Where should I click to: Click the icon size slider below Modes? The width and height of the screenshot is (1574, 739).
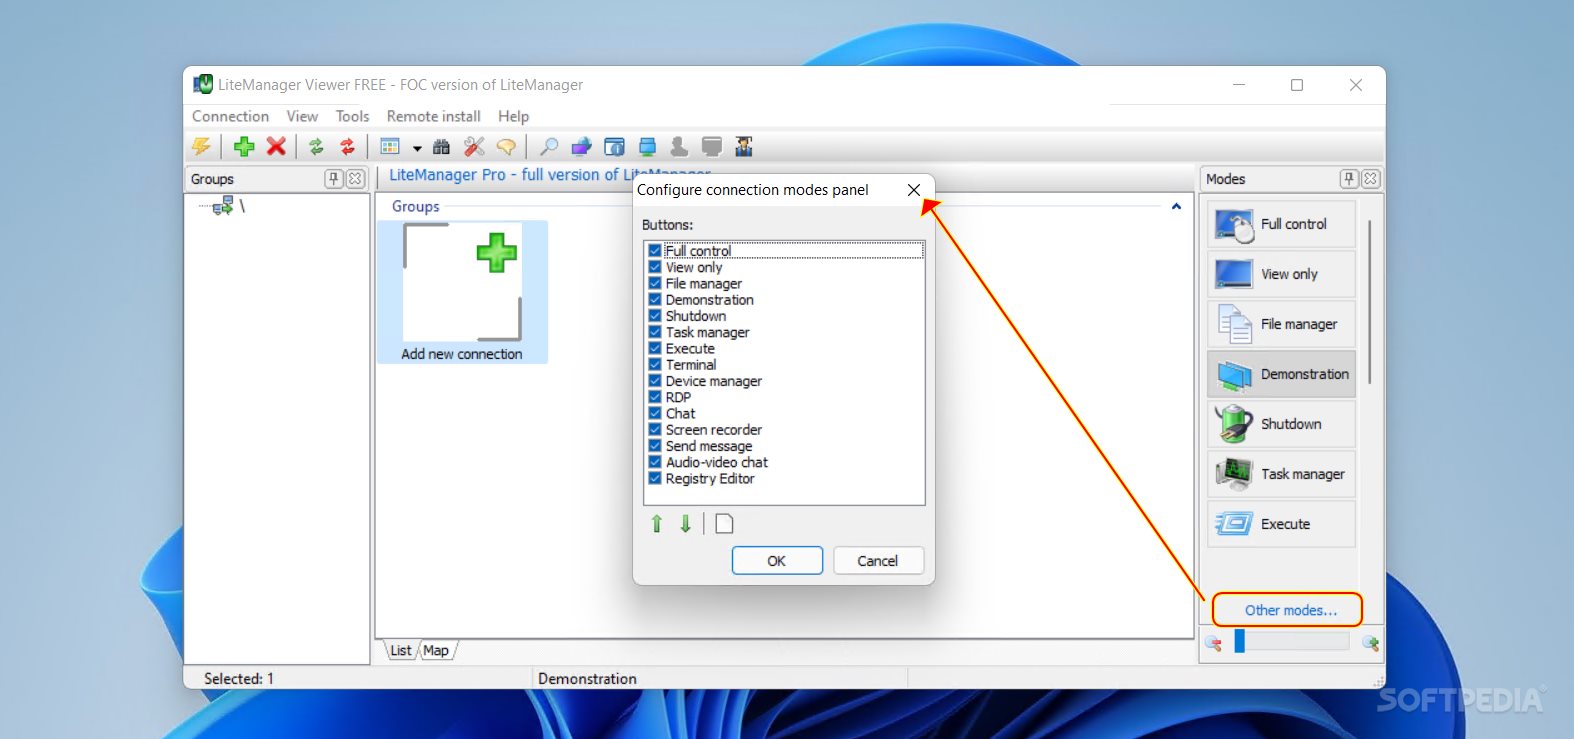(x=1292, y=641)
